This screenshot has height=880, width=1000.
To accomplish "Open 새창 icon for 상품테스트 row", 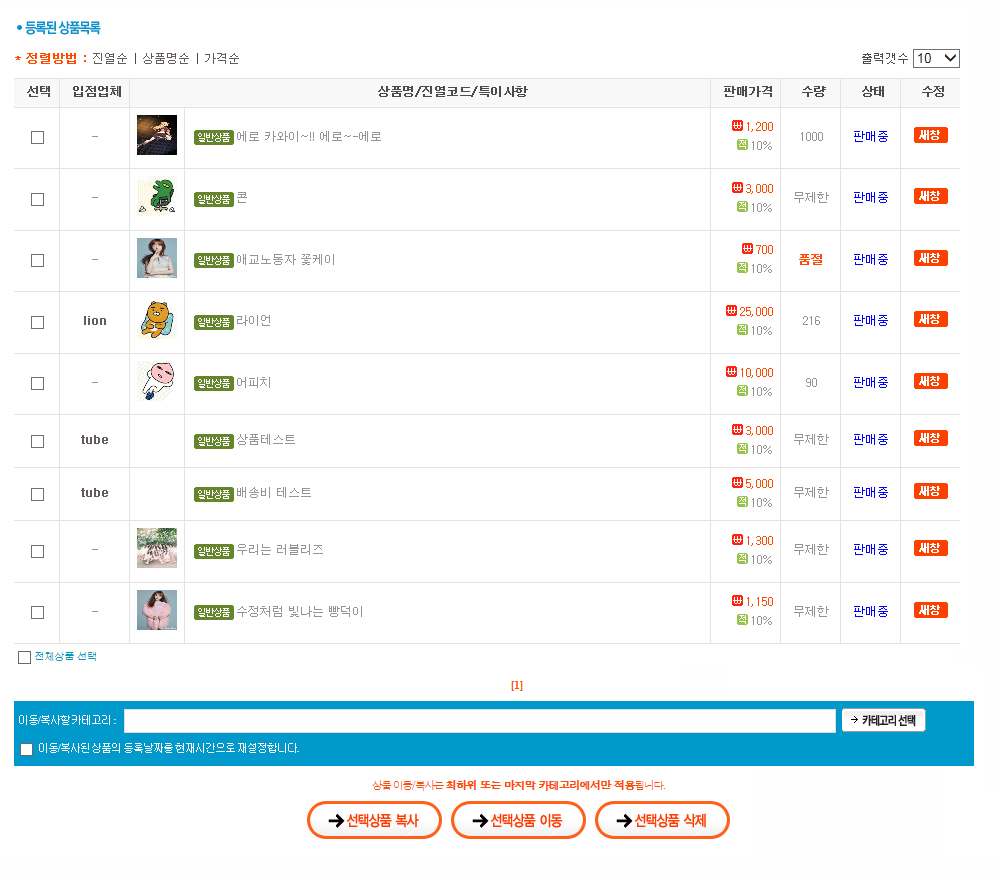I will tap(930, 438).
